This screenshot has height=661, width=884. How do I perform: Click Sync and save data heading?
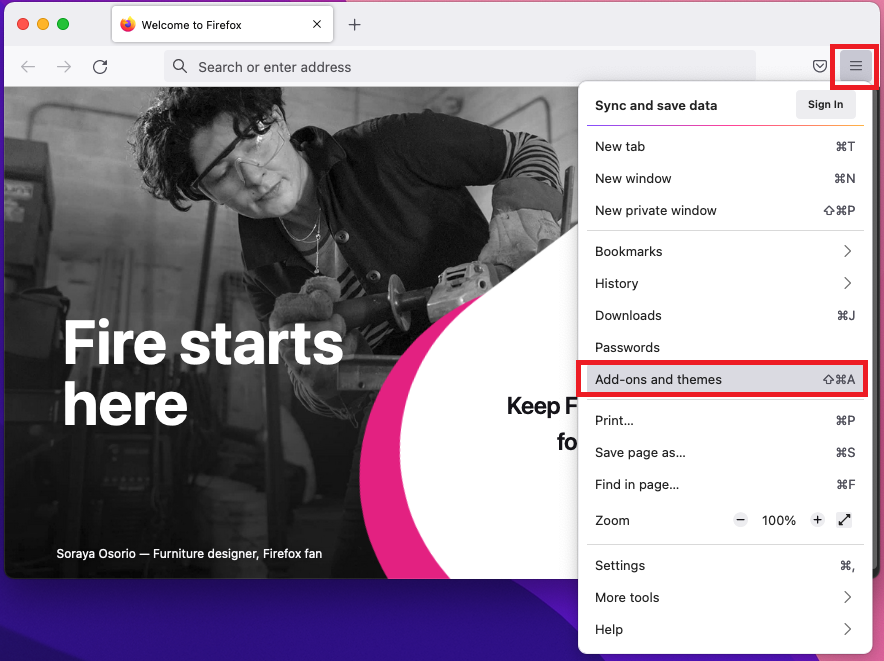(x=656, y=105)
